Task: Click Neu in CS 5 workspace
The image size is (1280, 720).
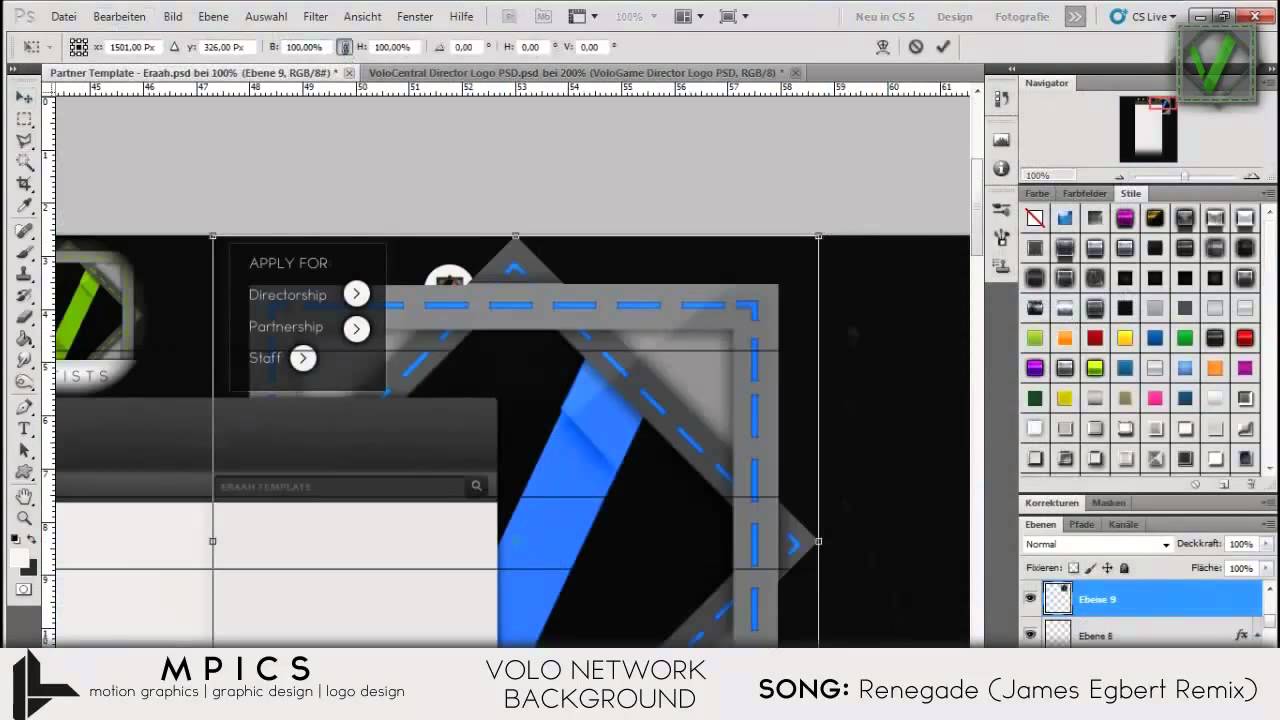Action: coord(885,17)
